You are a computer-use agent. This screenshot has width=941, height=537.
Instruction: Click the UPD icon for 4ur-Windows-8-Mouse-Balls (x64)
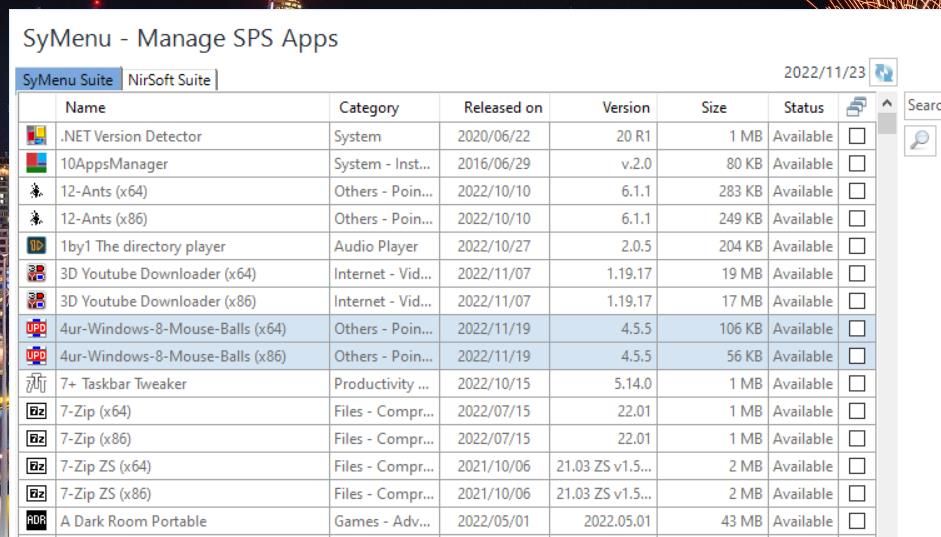pyautogui.click(x=37, y=329)
